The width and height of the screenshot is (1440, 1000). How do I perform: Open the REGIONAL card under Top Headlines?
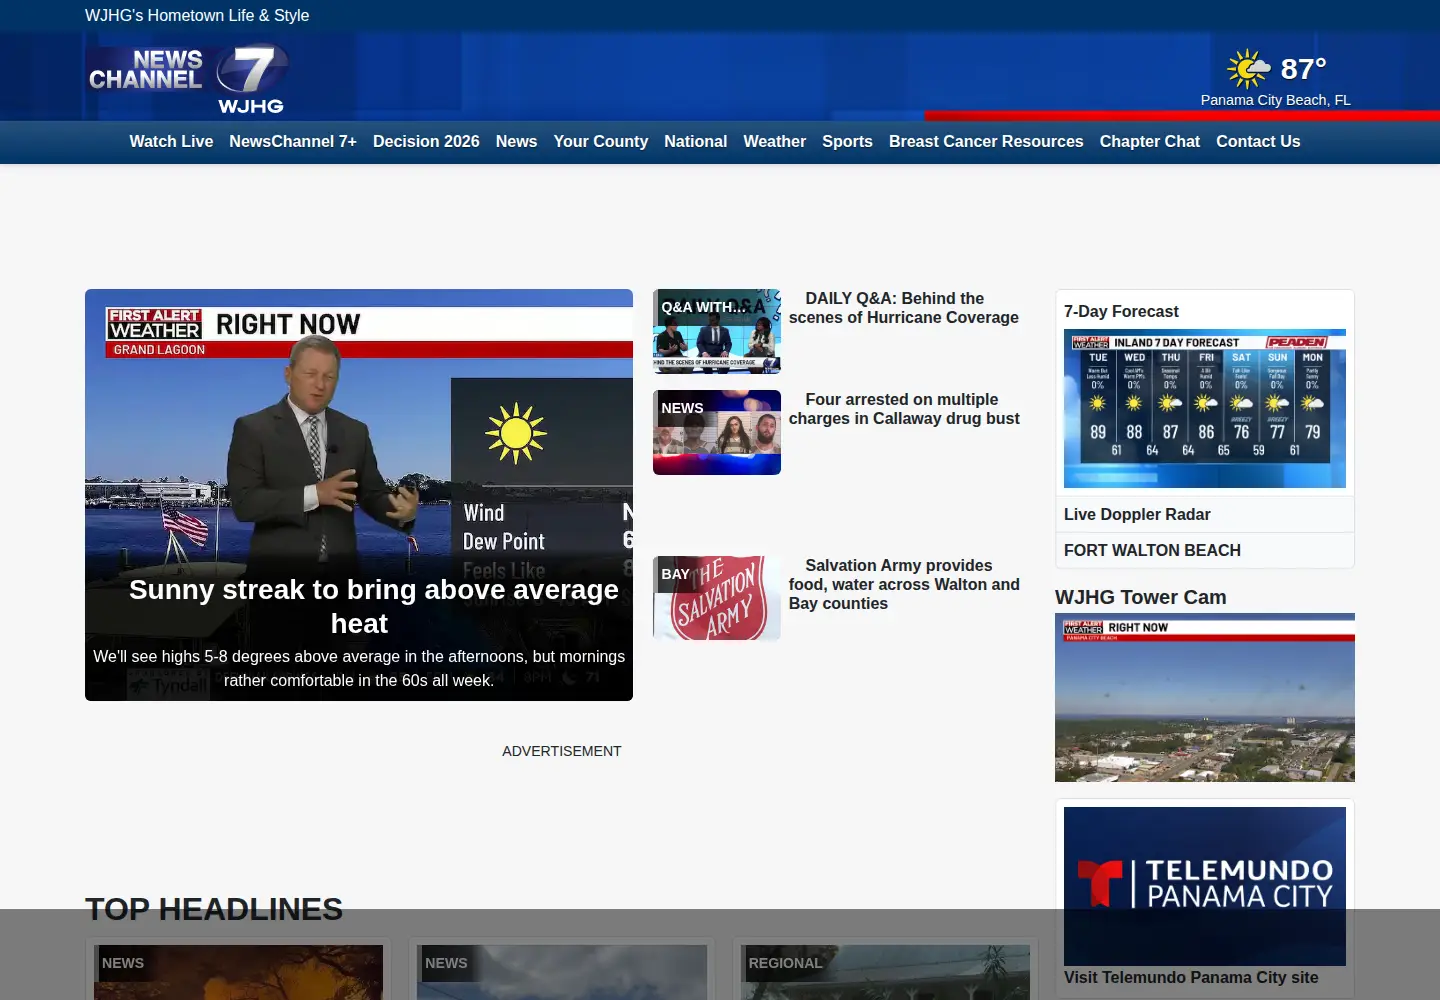click(885, 970)
